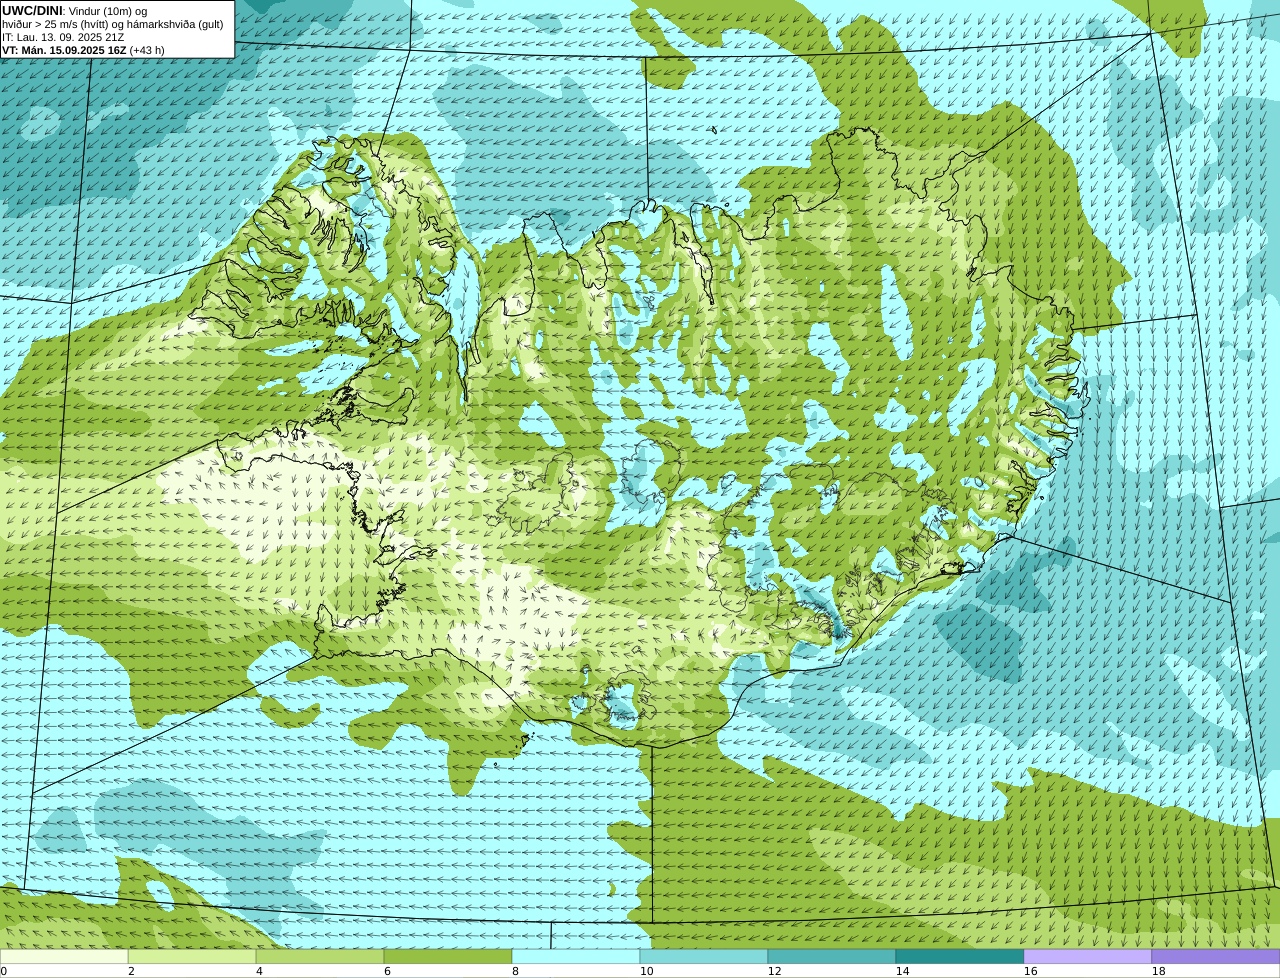Click the '0' label under the colorbar
The image size is (1280, 978).
[x=4, y=971]
